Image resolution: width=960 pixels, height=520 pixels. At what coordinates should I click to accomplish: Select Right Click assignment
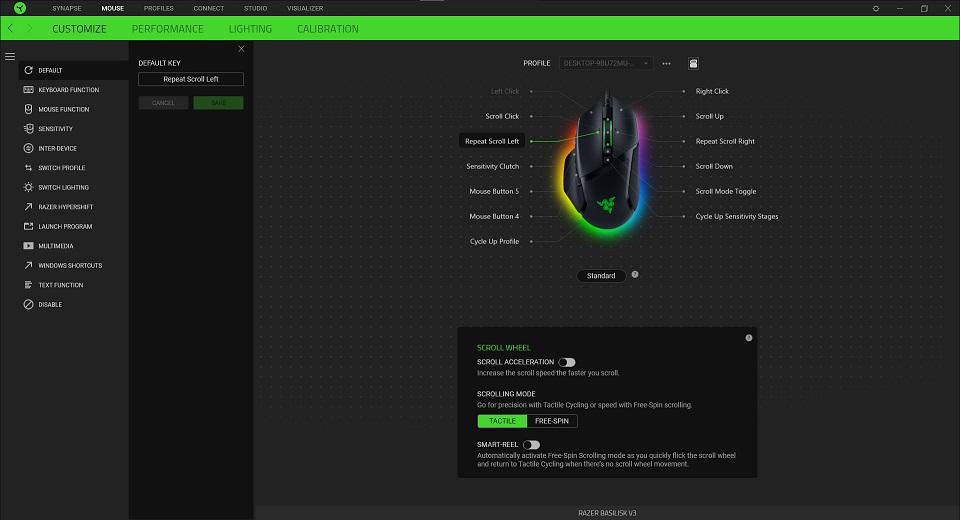point(712,91)
